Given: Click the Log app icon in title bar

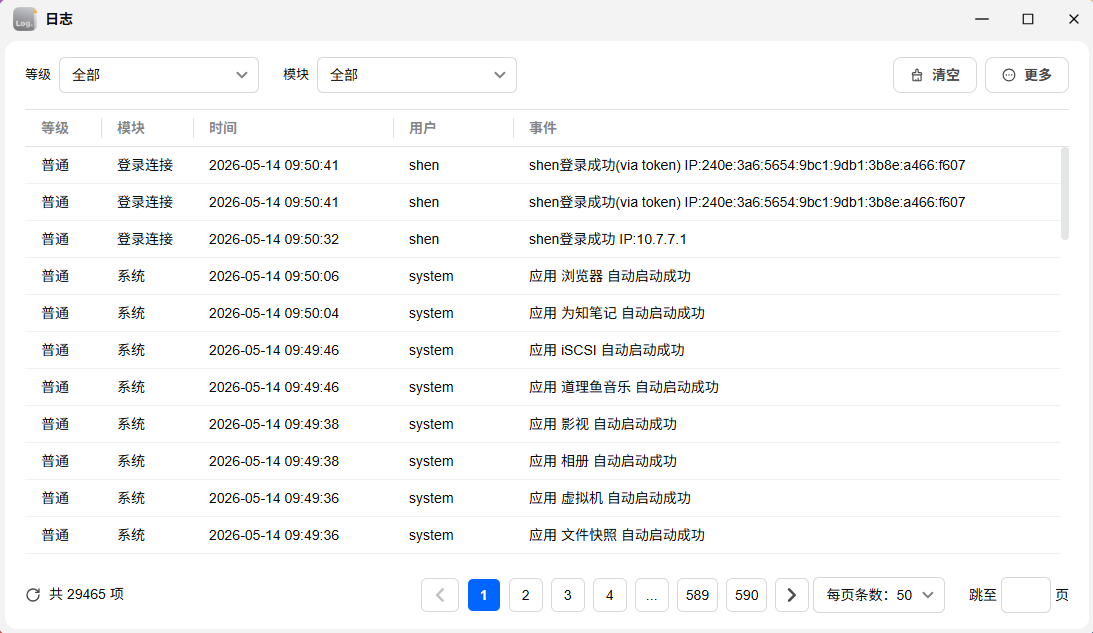Looking at the screenshot, I should tap(24, 19).
